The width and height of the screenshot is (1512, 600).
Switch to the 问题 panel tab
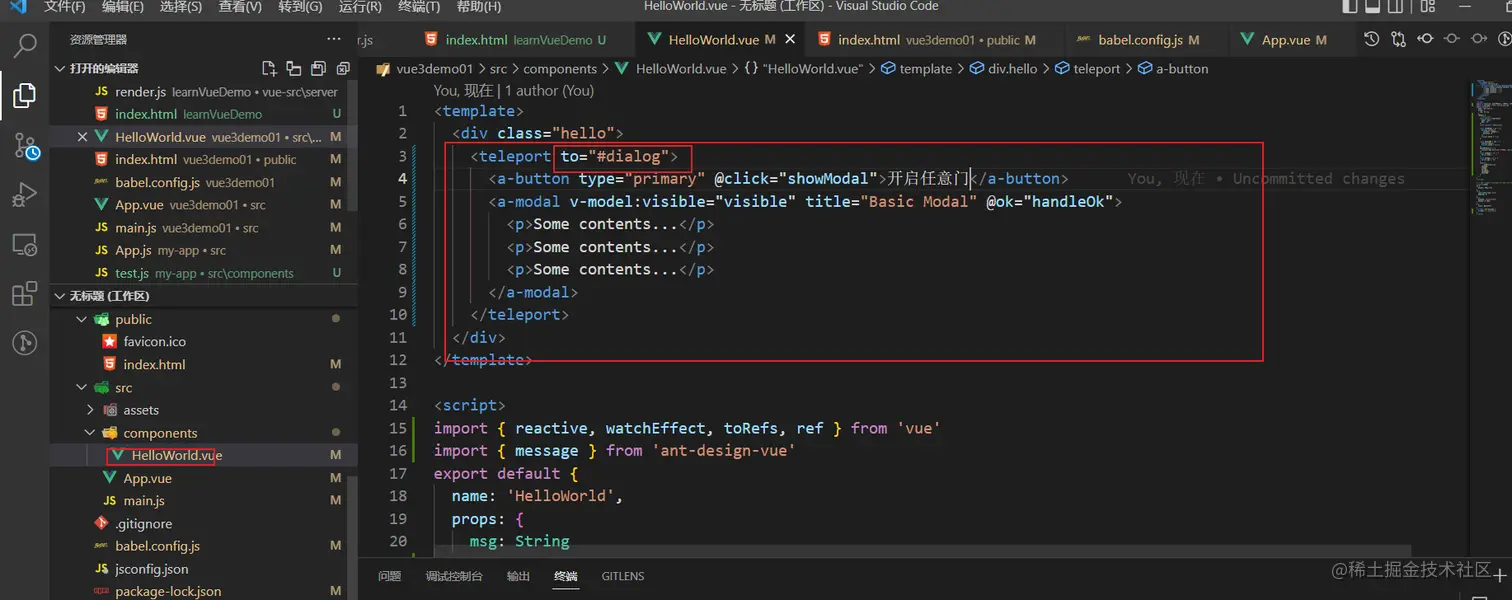coord(389,576)
